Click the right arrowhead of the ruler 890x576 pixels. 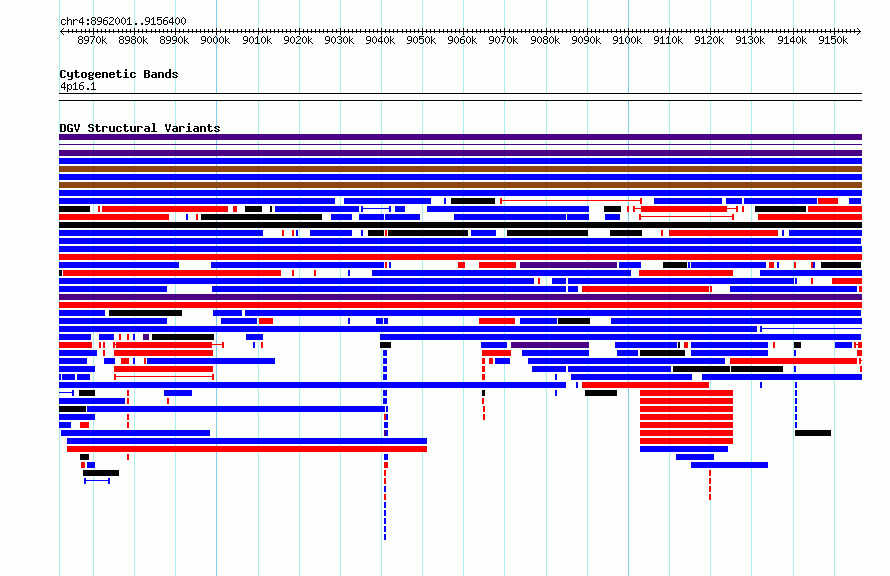tap(859, 31)
